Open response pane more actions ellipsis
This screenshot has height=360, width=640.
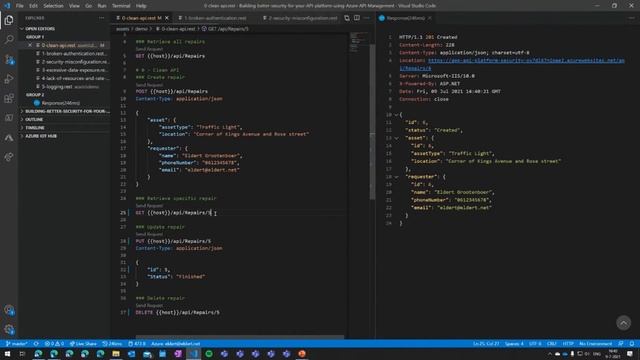pyautogui.click(x=631, y=18)
